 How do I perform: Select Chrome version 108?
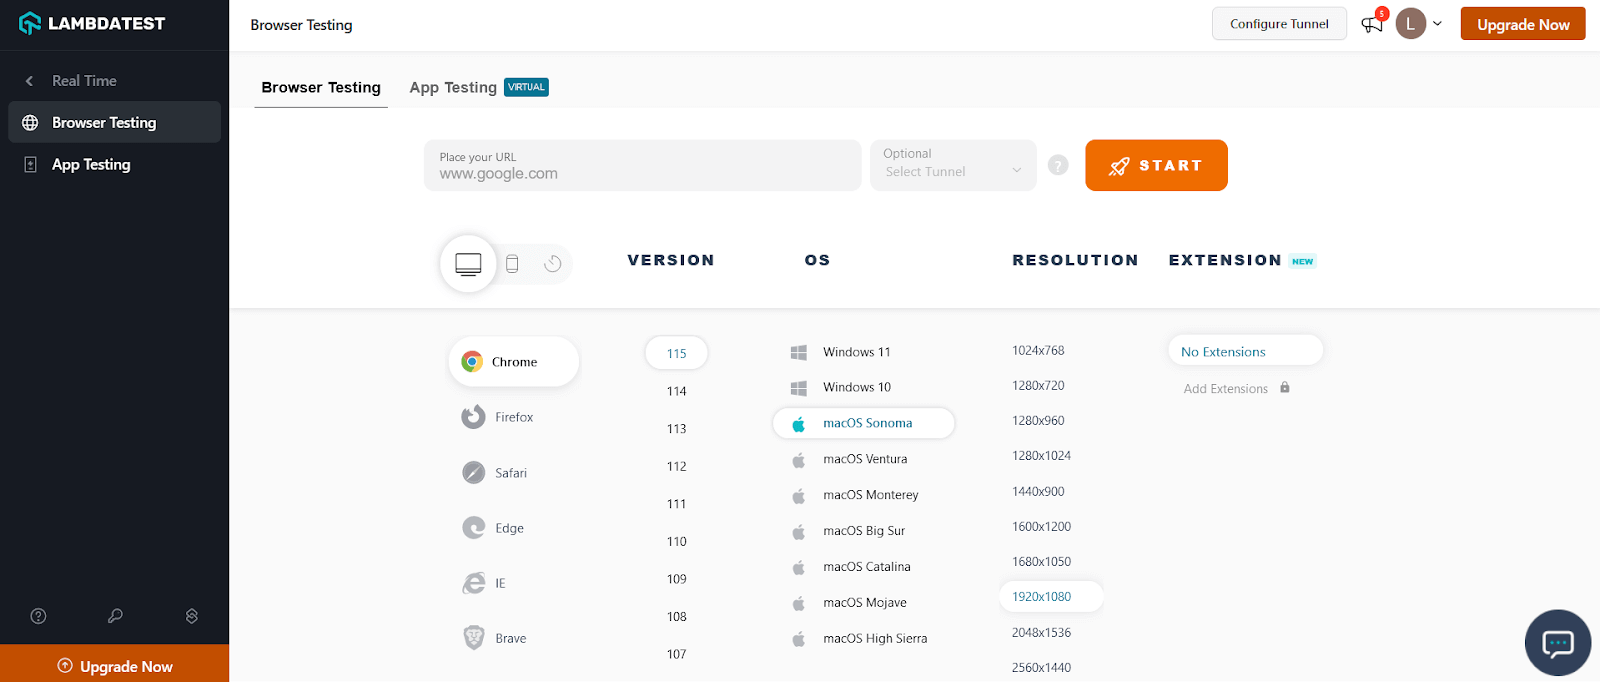click(x=677, y=617)
